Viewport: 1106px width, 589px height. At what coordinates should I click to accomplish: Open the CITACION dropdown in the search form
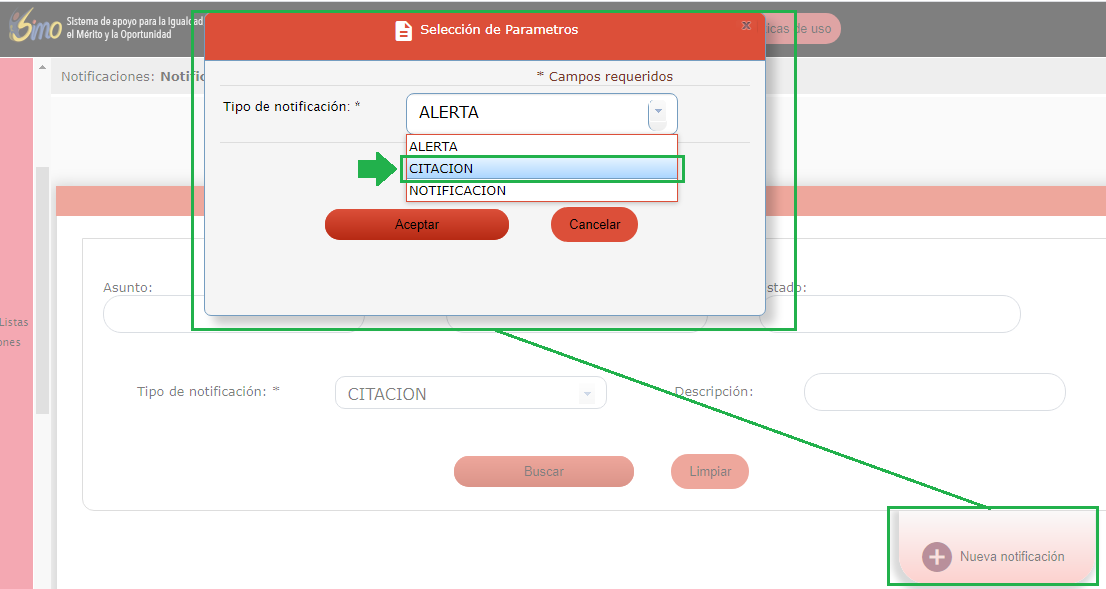click(x=587, y=394)
